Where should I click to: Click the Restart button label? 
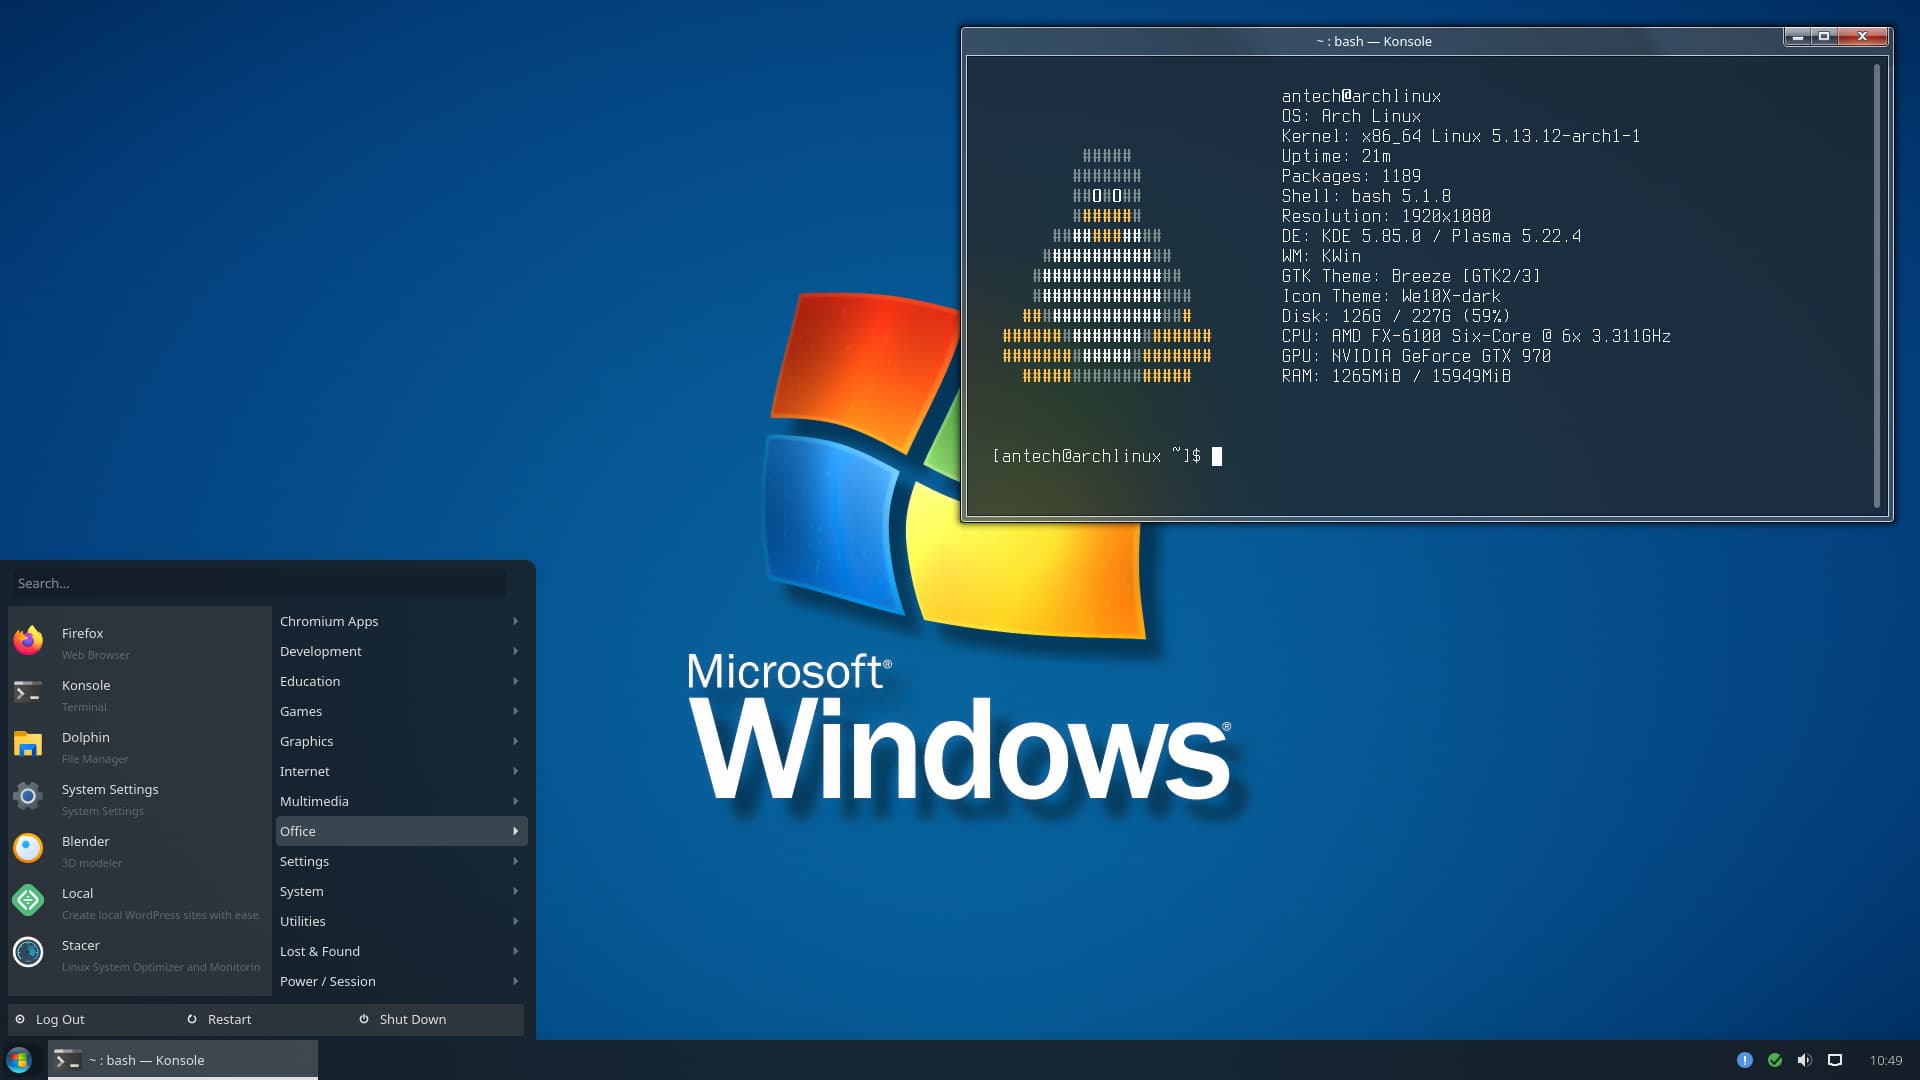(229, 1019)
